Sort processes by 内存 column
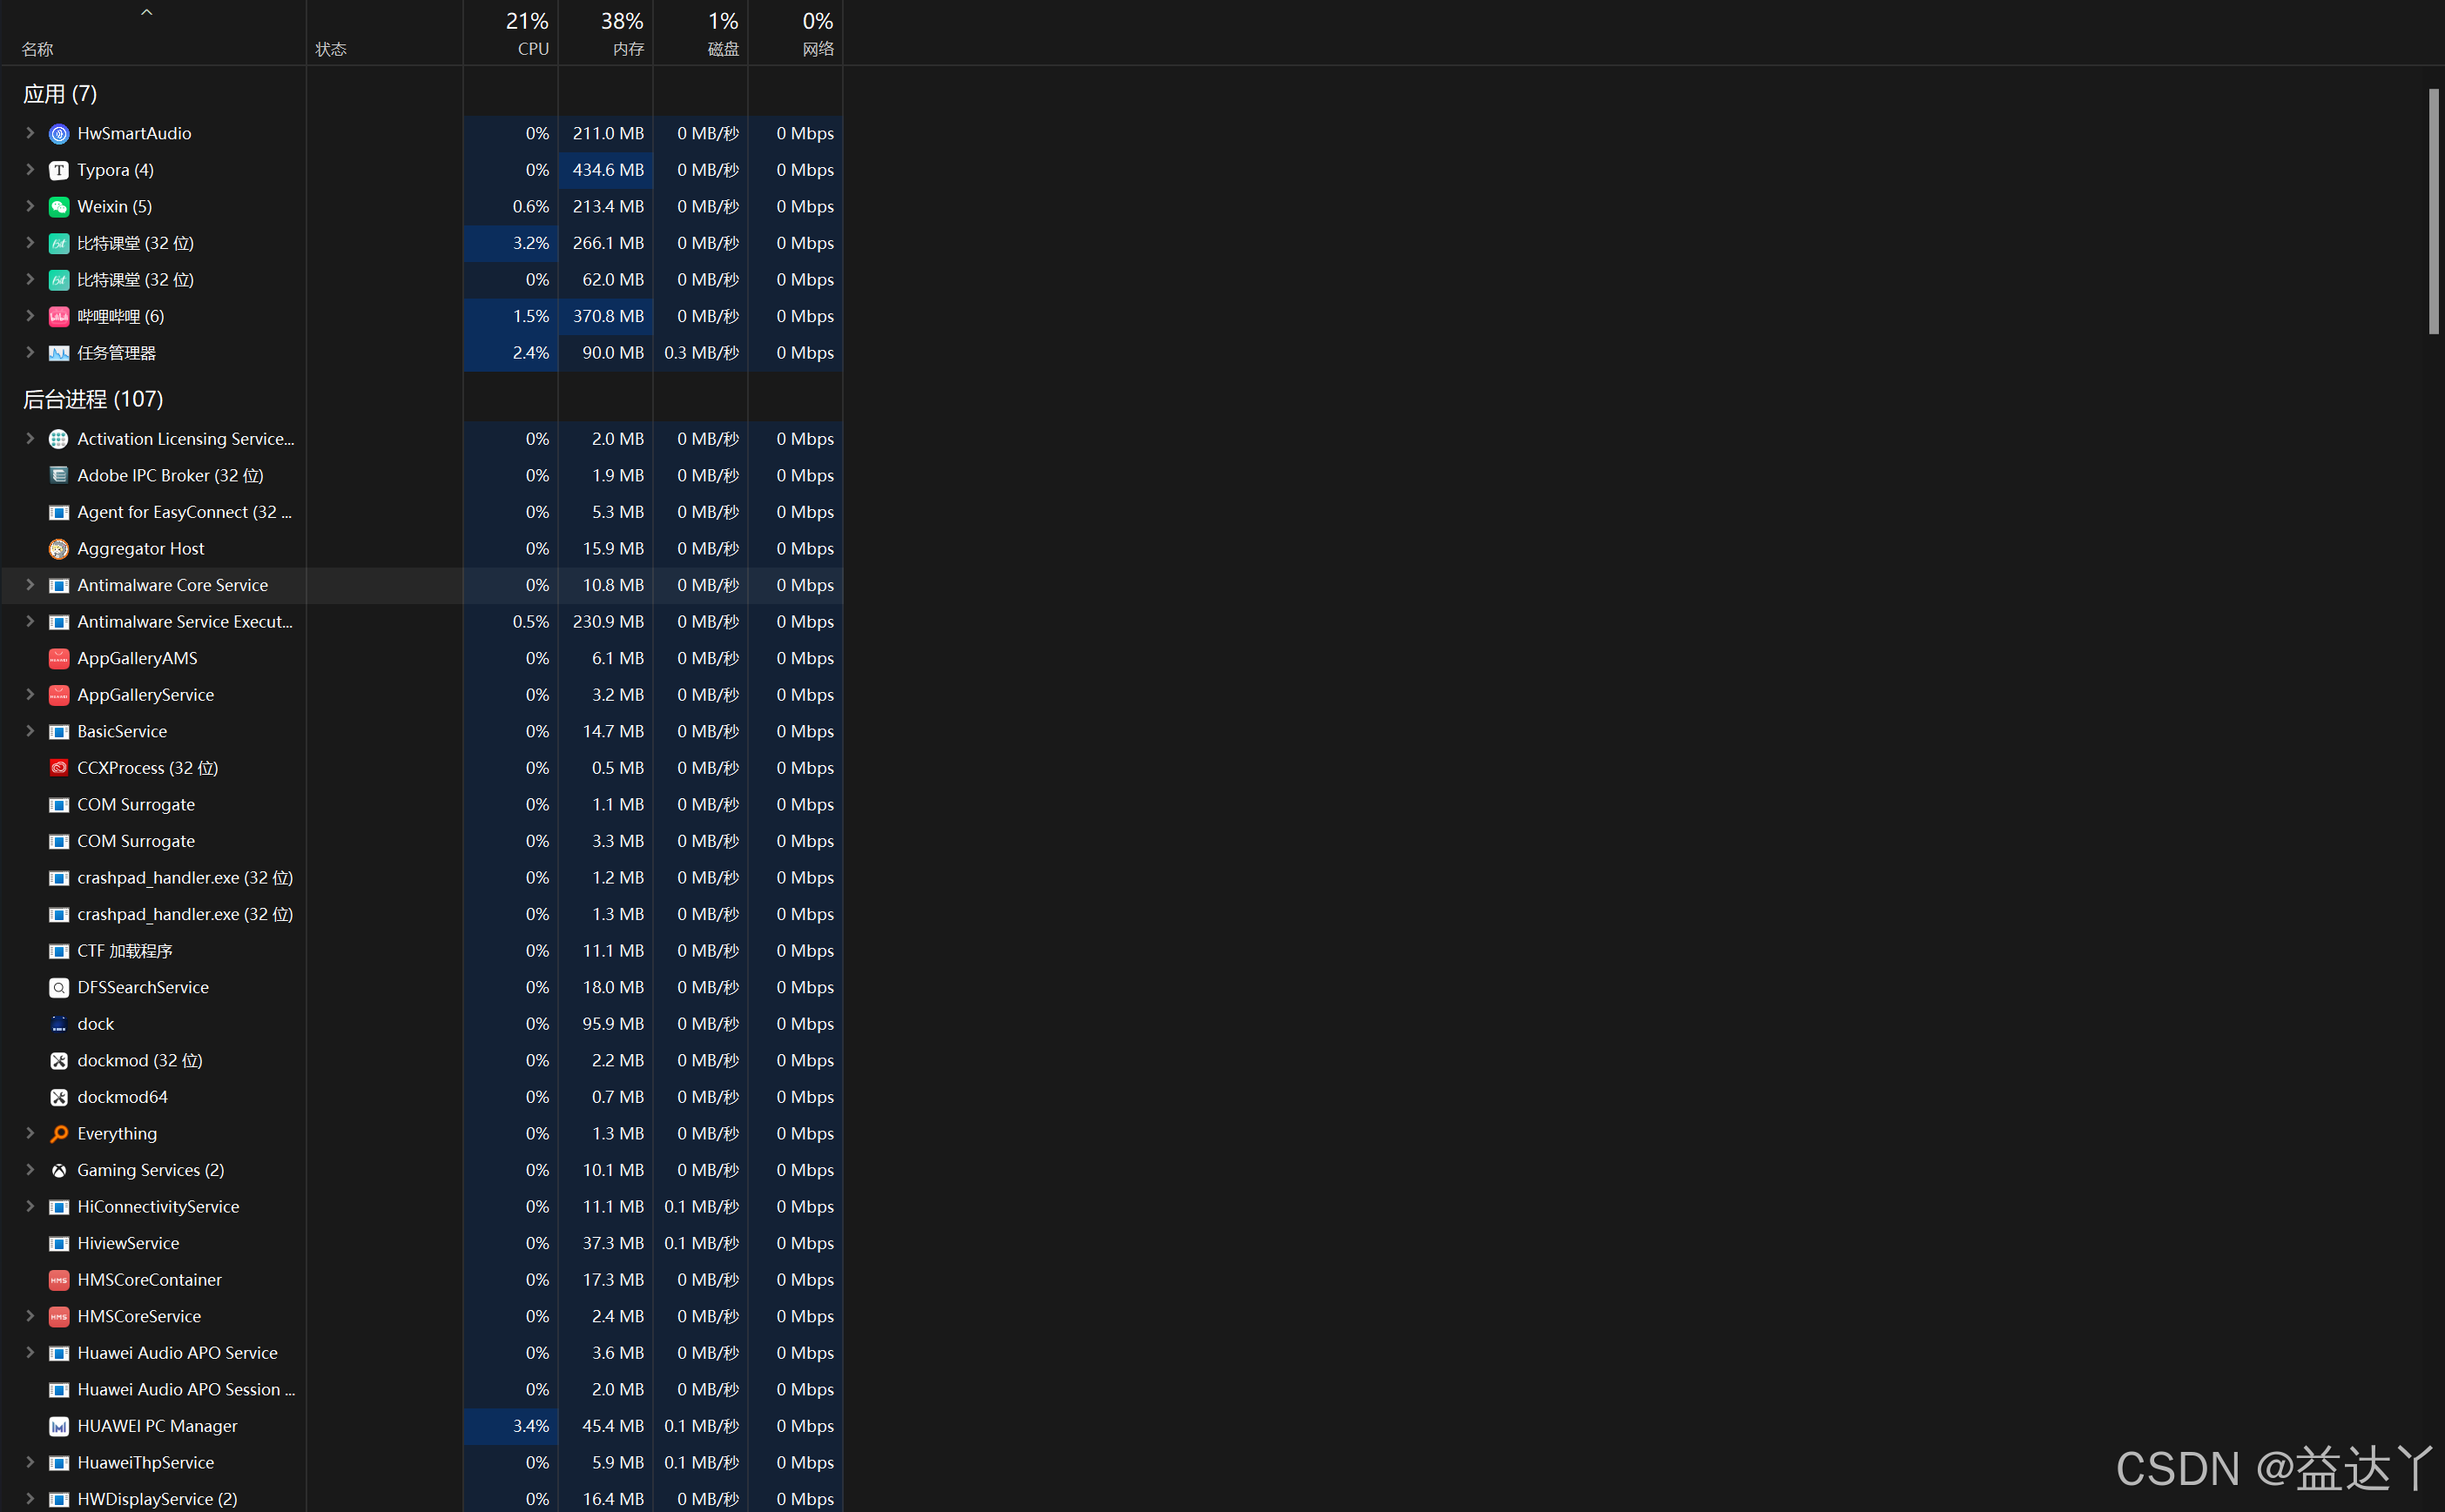2445x1512 pixels. (x=606, y=33)
